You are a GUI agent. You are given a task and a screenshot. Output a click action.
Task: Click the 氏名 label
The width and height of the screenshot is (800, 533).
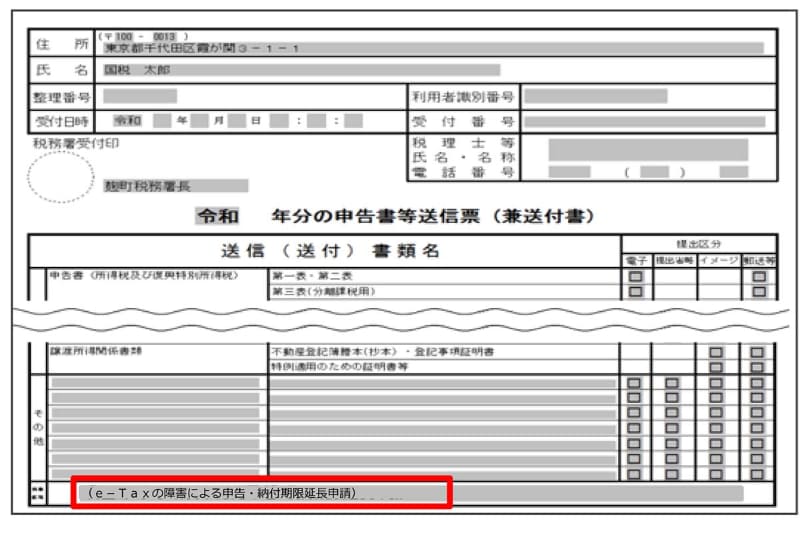coord(62,70)
